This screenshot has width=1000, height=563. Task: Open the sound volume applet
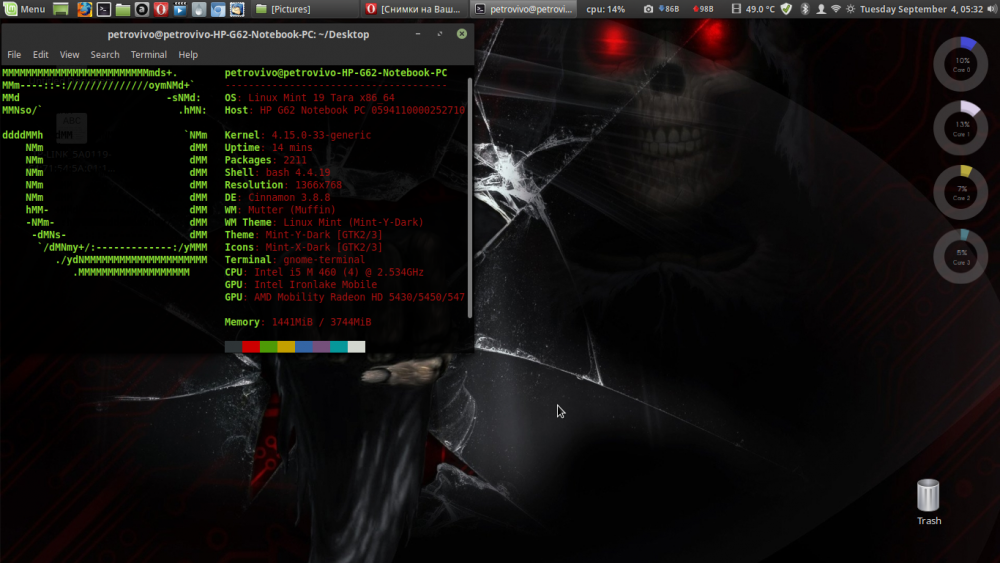click(992, 9)
